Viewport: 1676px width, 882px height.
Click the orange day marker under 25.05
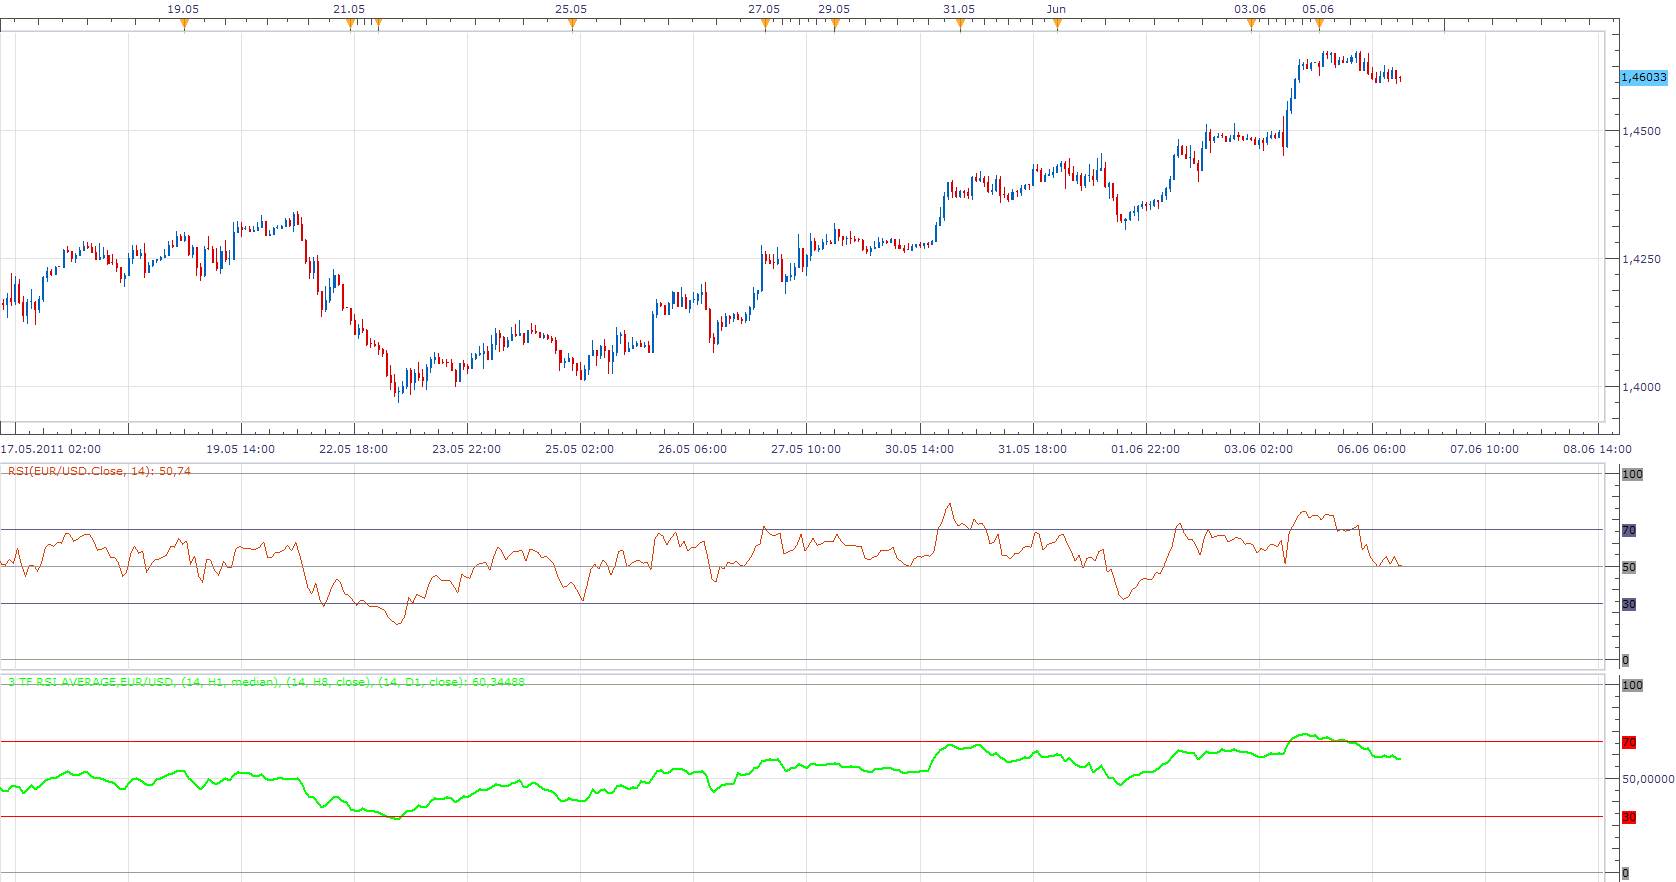point(572,24)
